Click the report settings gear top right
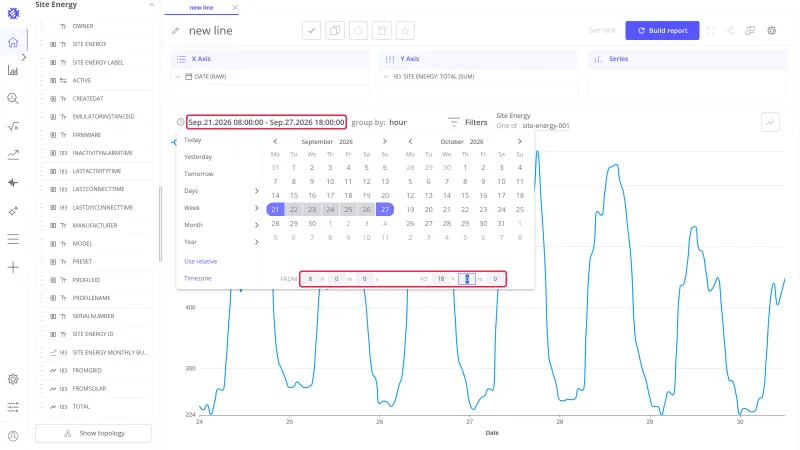 pyautogui.click(x=771, y=31)
